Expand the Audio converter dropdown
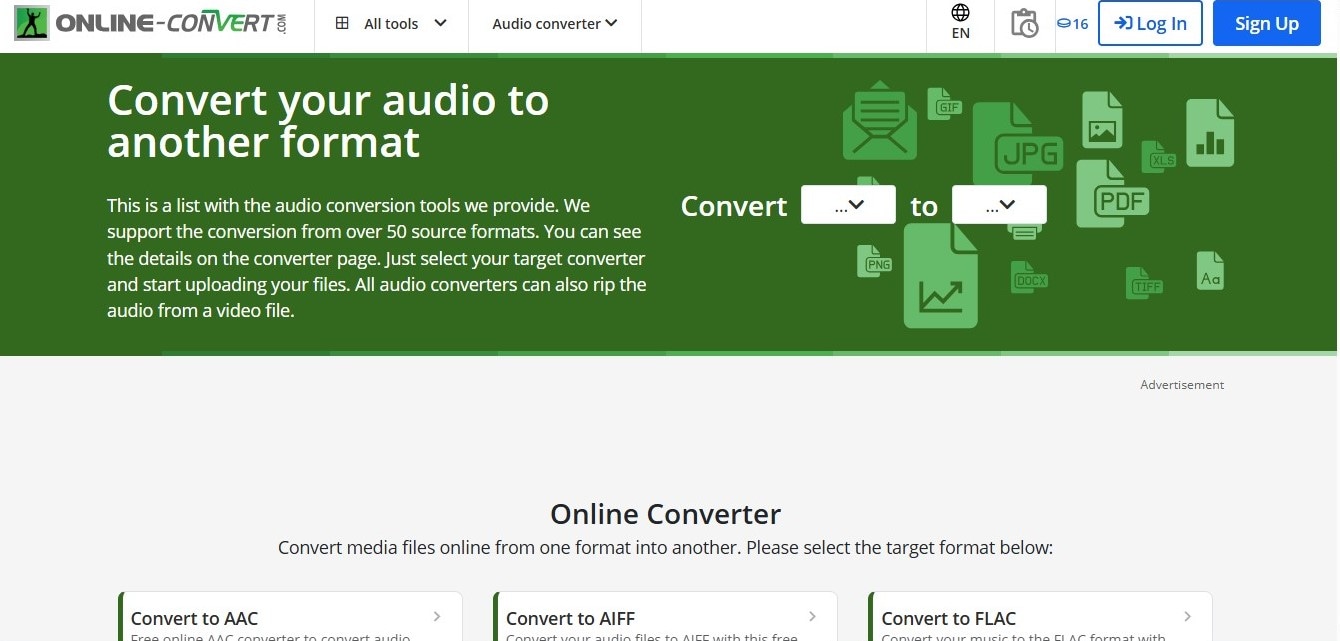The width and height of the screenshot is (1340, 641). (555, 24)
